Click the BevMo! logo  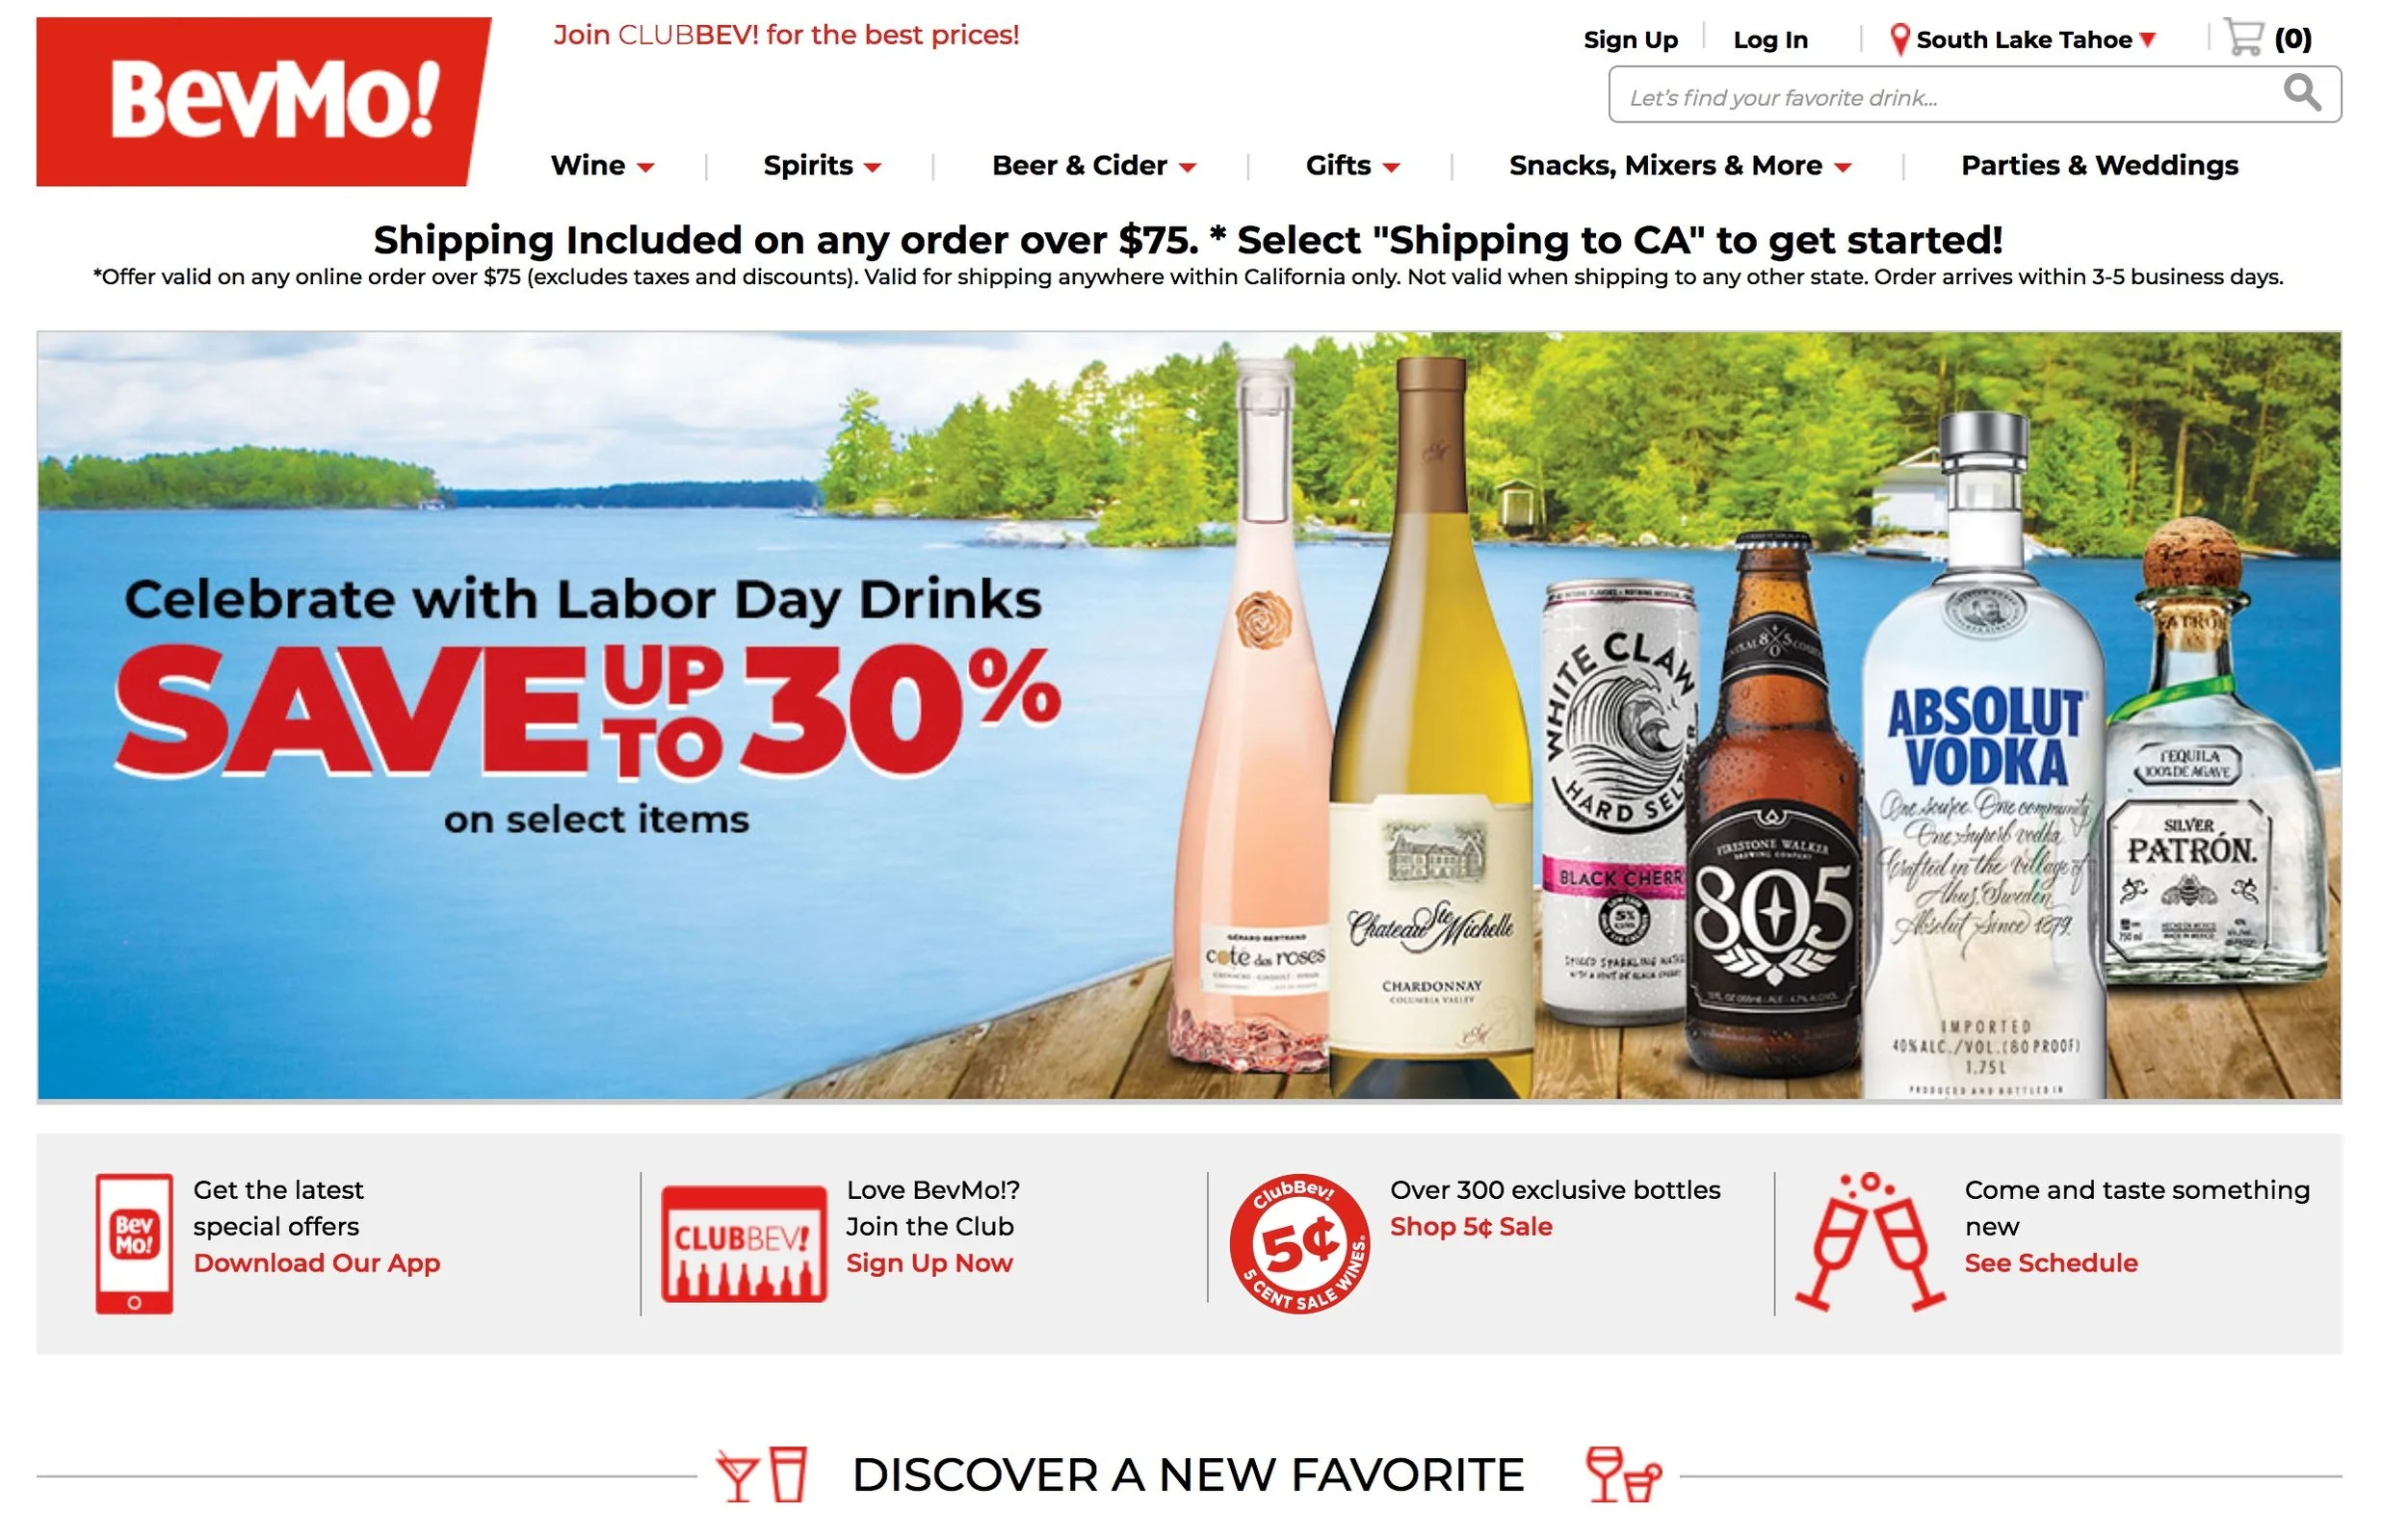pos(263,101)
